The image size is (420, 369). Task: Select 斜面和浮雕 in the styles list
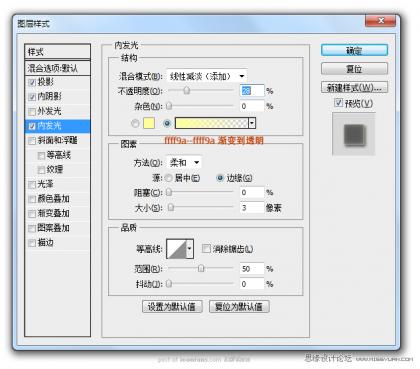57,140
